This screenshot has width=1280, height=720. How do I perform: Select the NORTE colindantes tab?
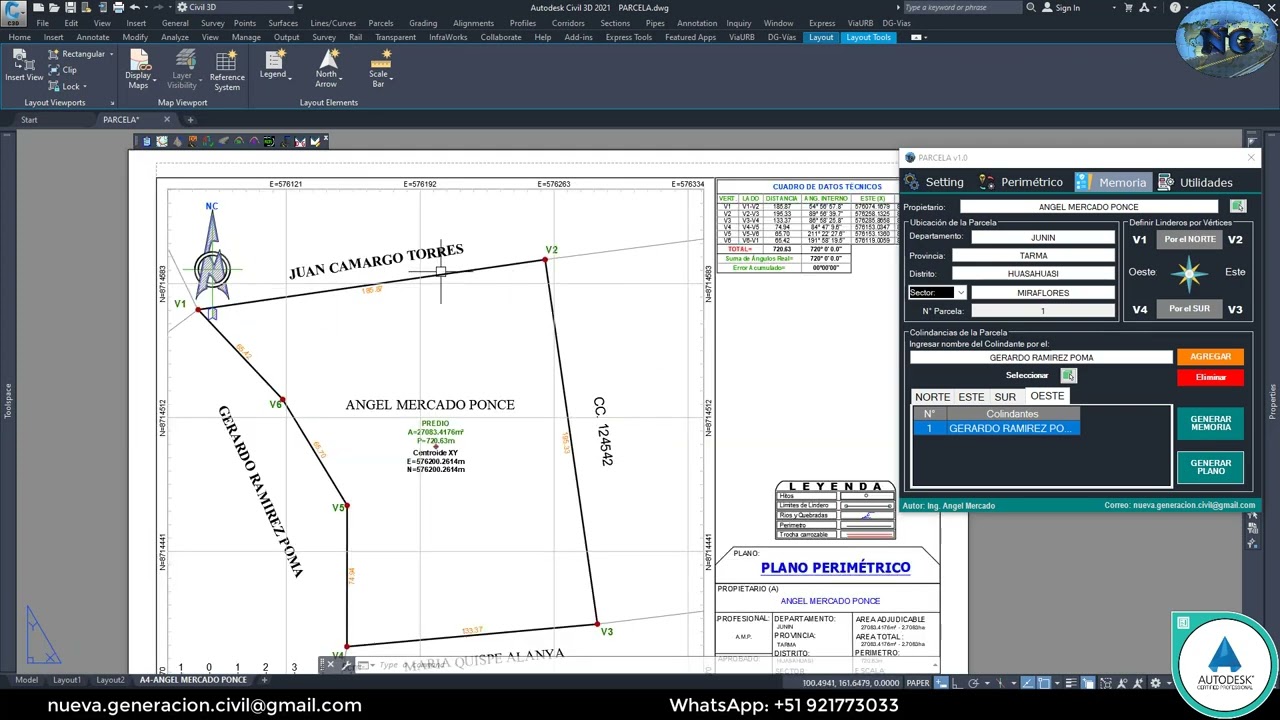(x=932, y=397)
